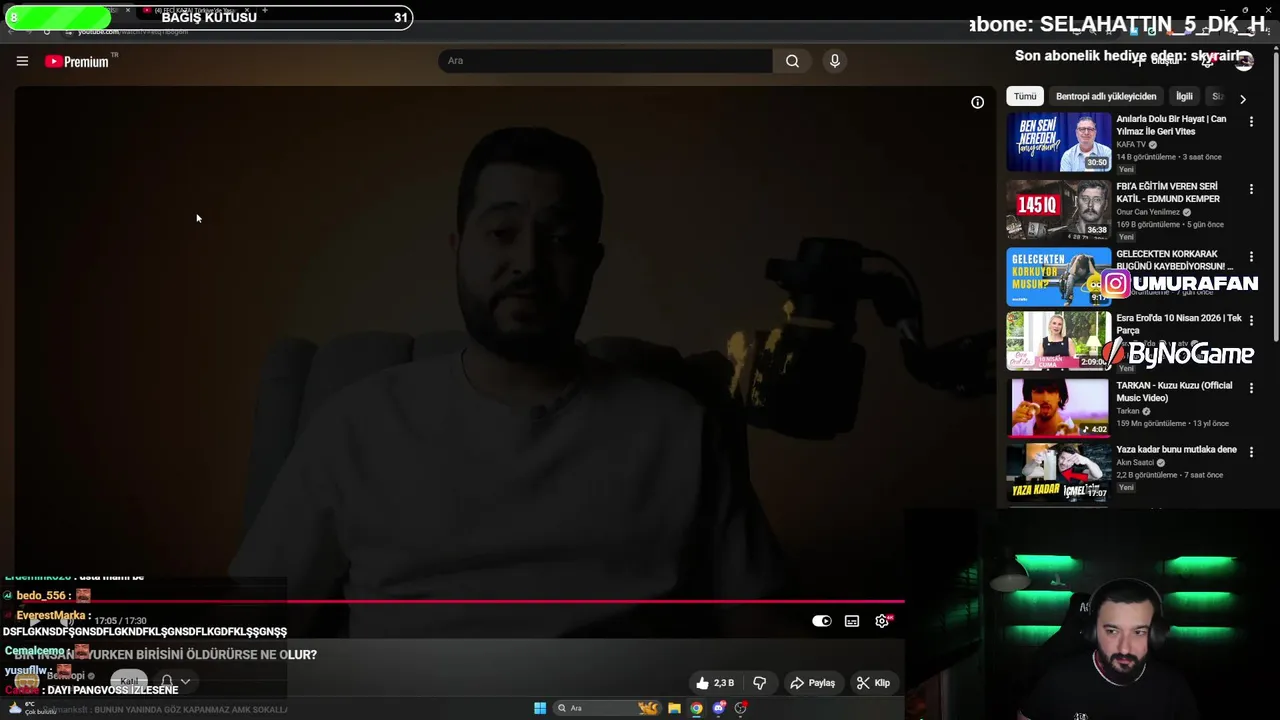This screenshot has width=1280, height=720.
Task: Open Windows Start menu
Action: [x=540, y=708]
